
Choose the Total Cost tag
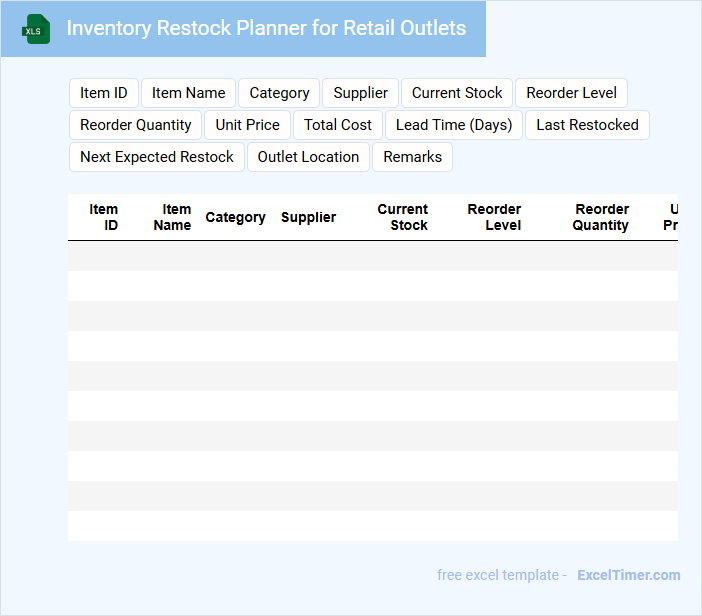click(338, 125)
